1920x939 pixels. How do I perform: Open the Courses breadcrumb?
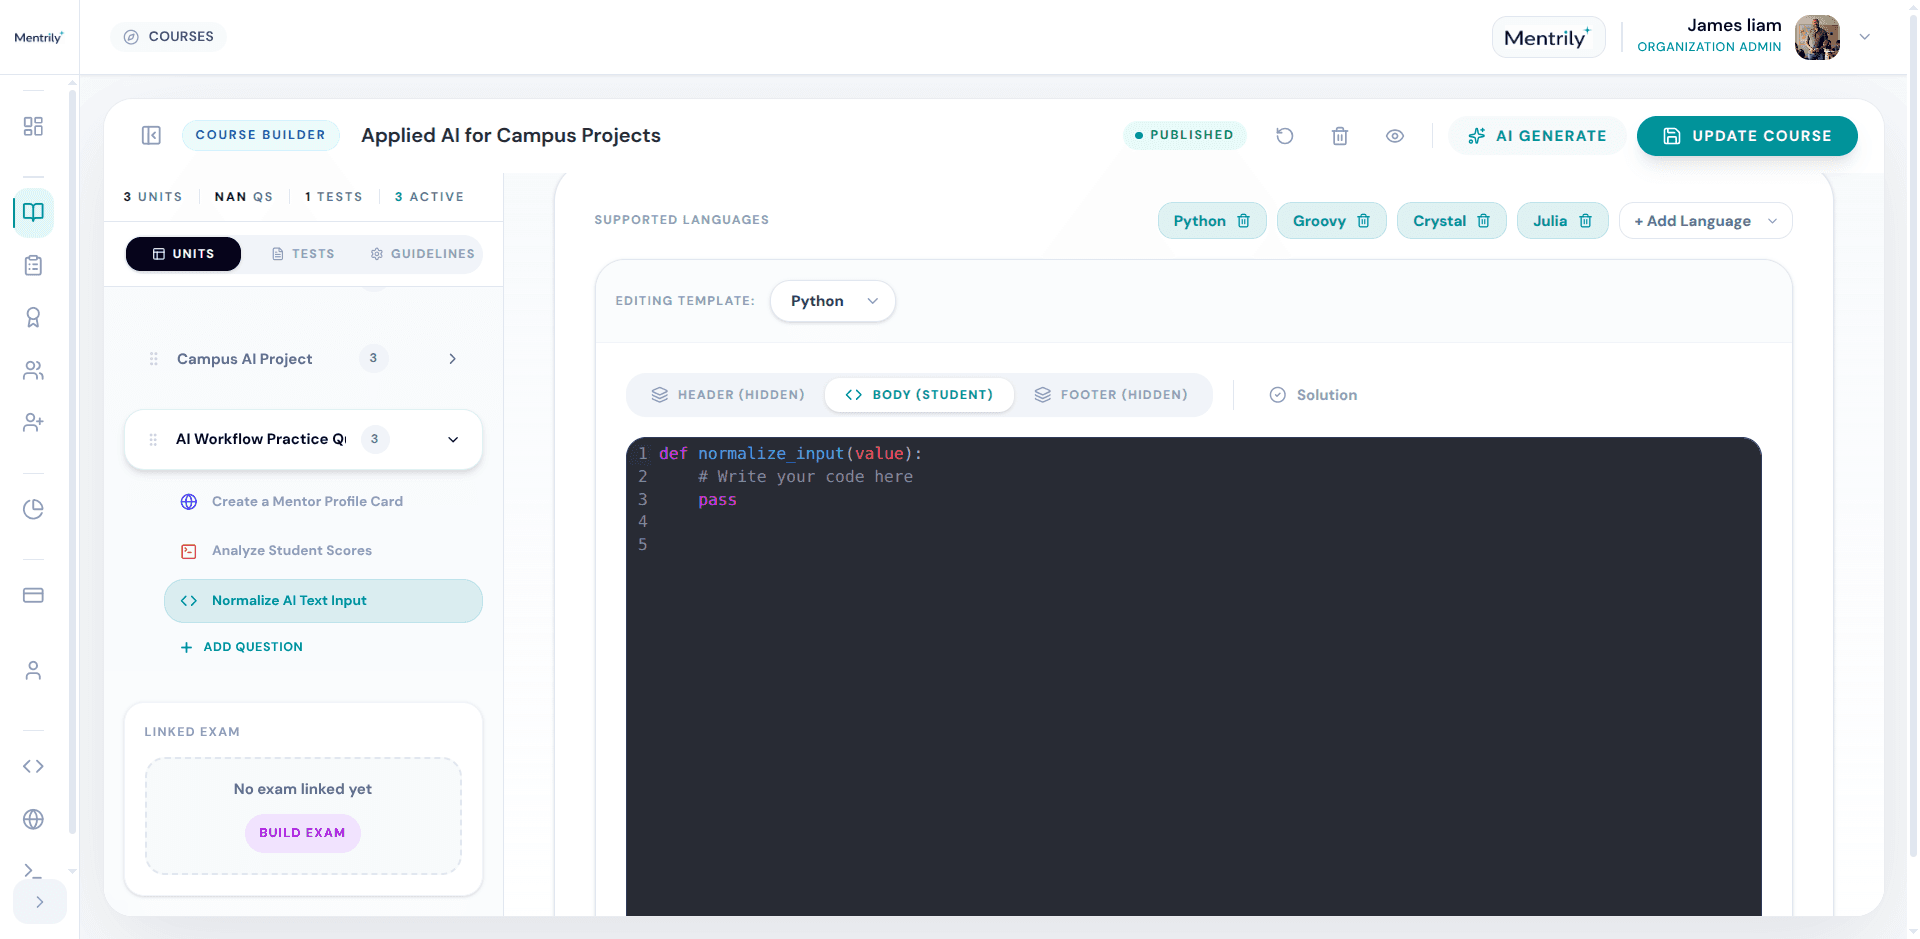coord(168,37)
